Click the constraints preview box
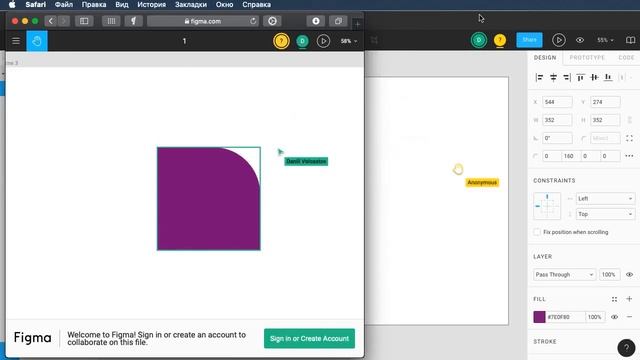The image size is (640, 360). (547, 206)
